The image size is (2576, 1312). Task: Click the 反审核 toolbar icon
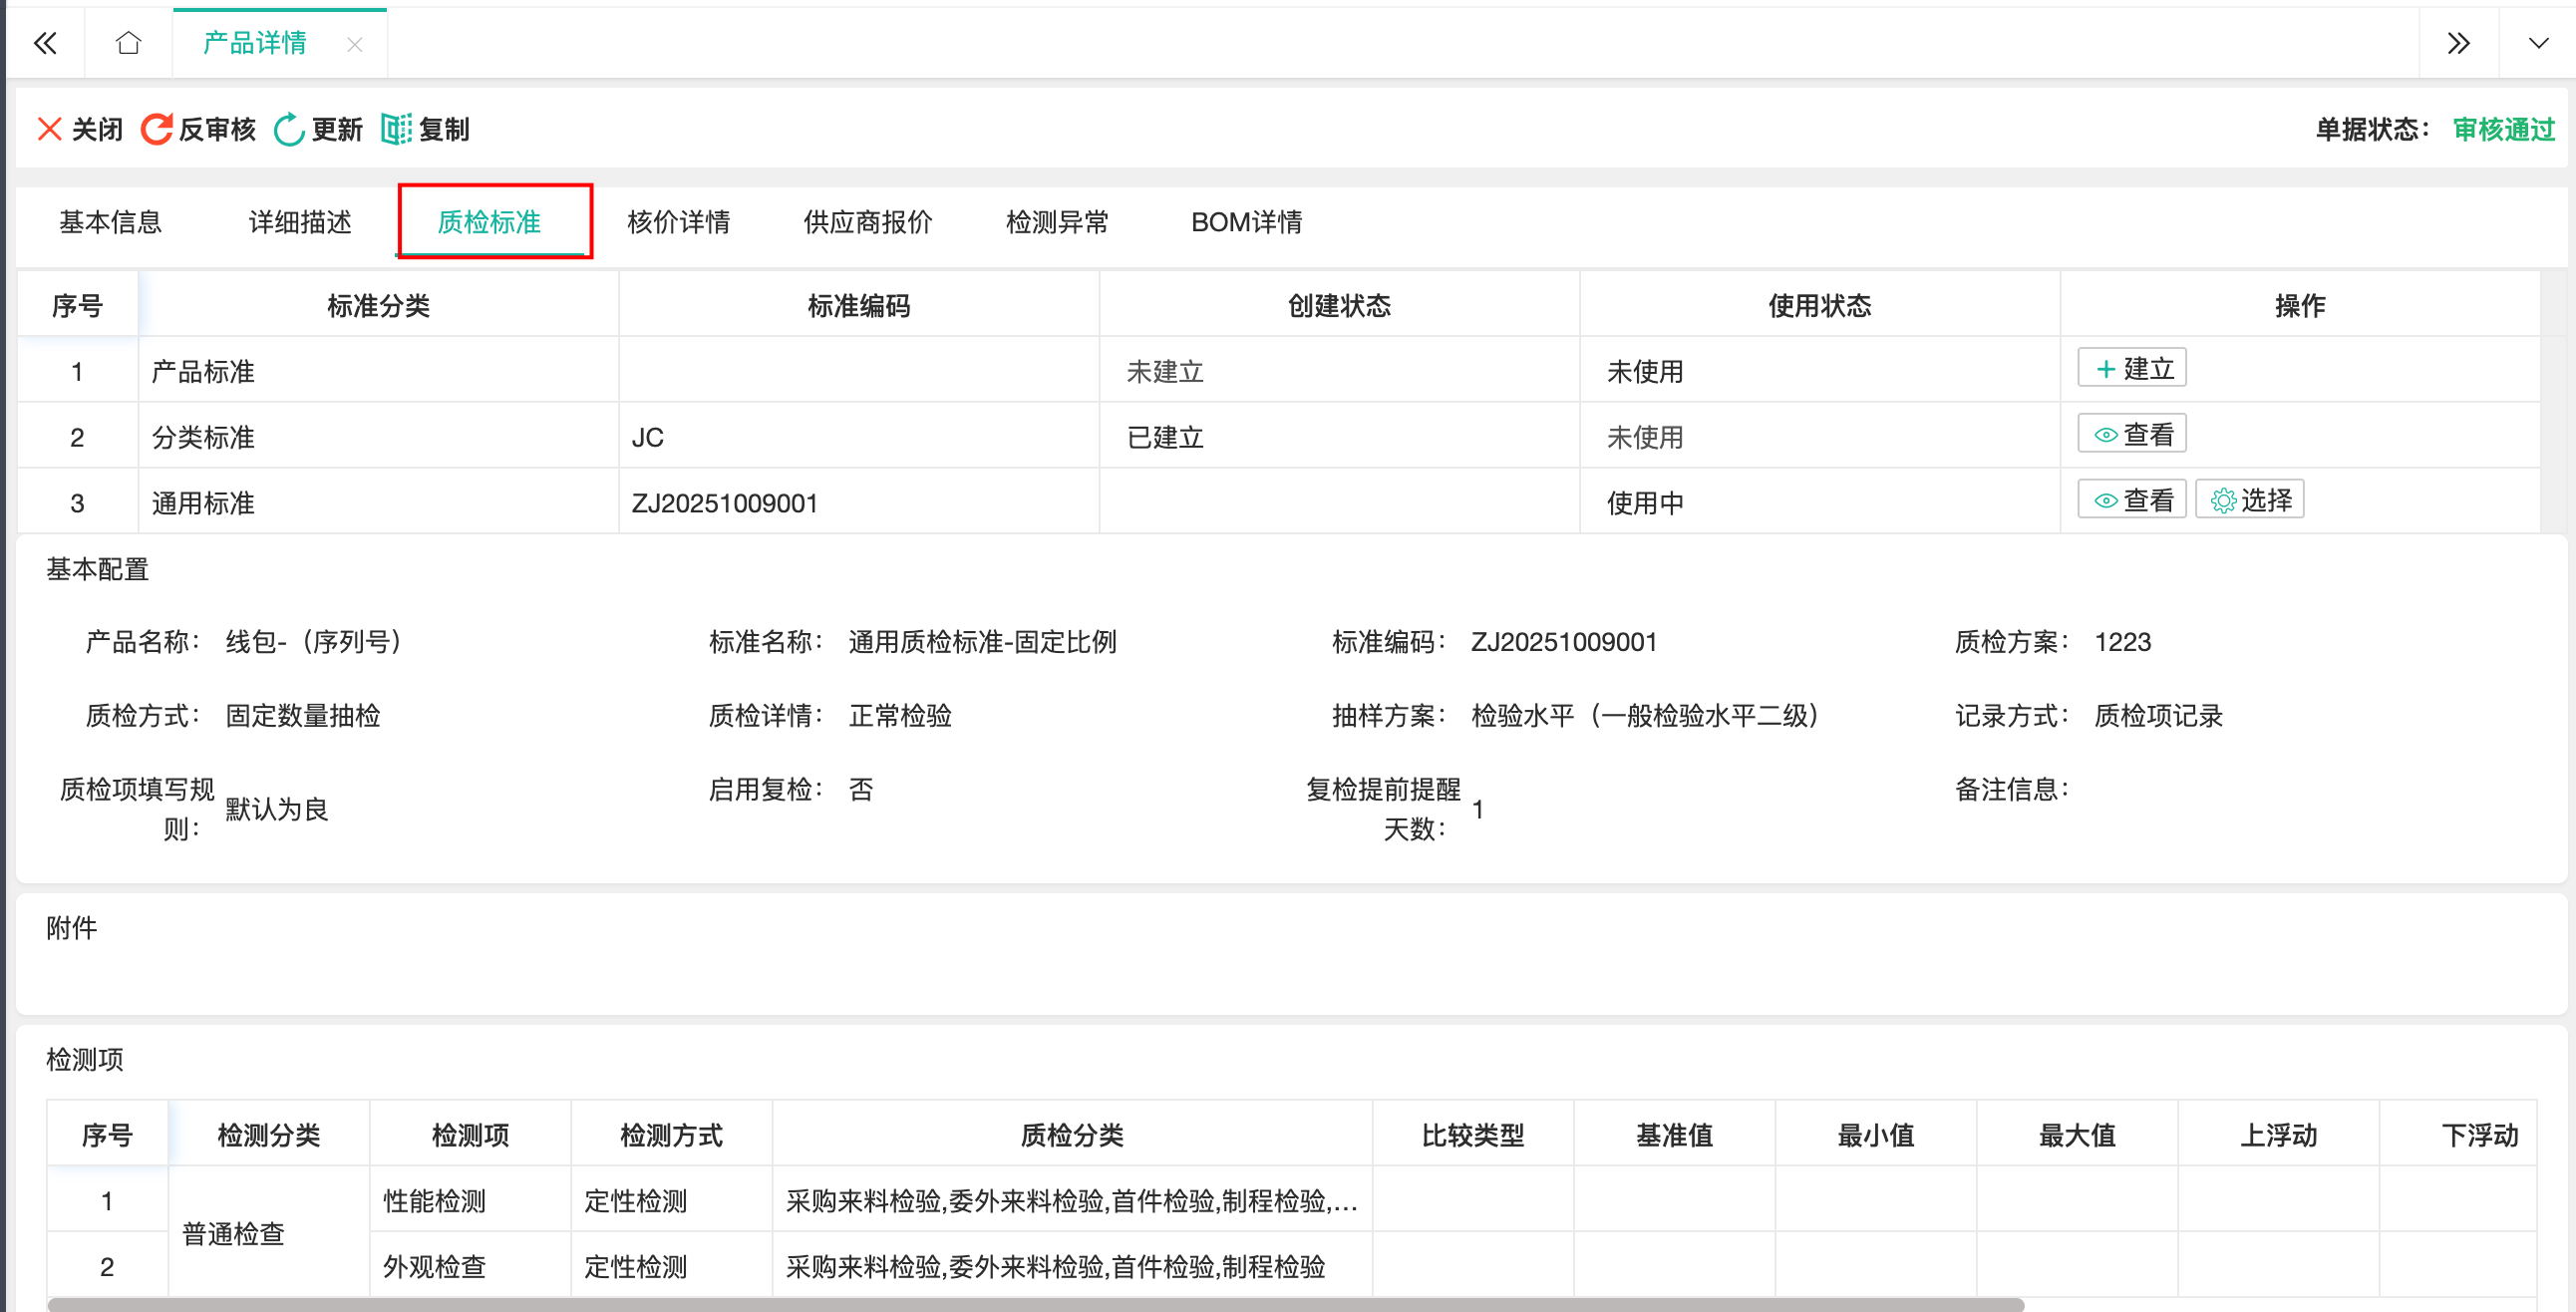(156, 129)
